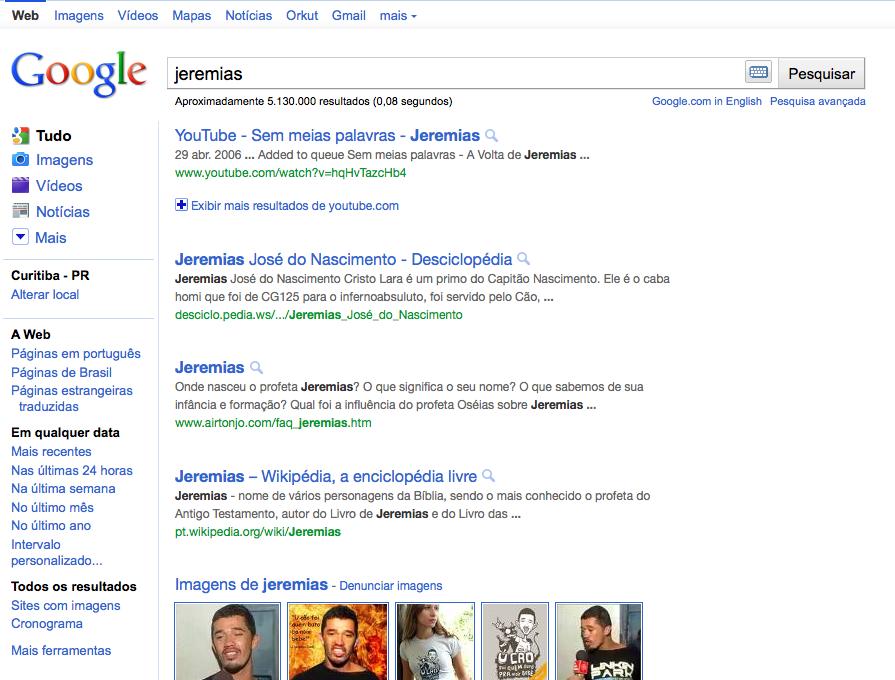Image resolution: width=895 pixels, height=680 pixels.
Task: Filter by 'Páginas em português'
Action: [76, 353]
